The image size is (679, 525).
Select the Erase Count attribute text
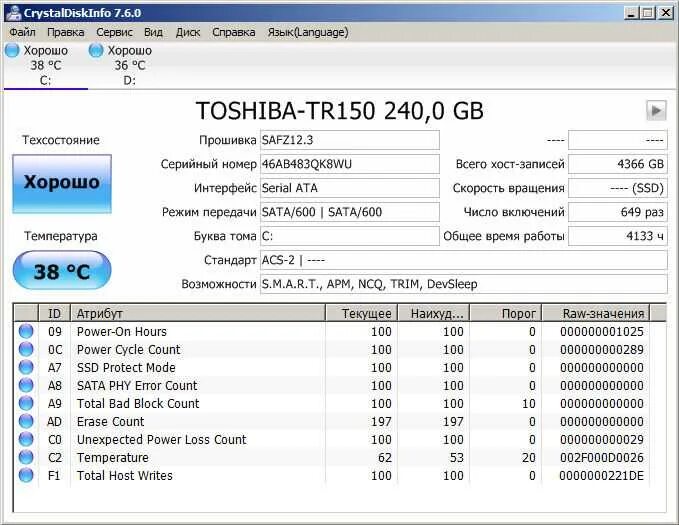[x=110, y=421]
